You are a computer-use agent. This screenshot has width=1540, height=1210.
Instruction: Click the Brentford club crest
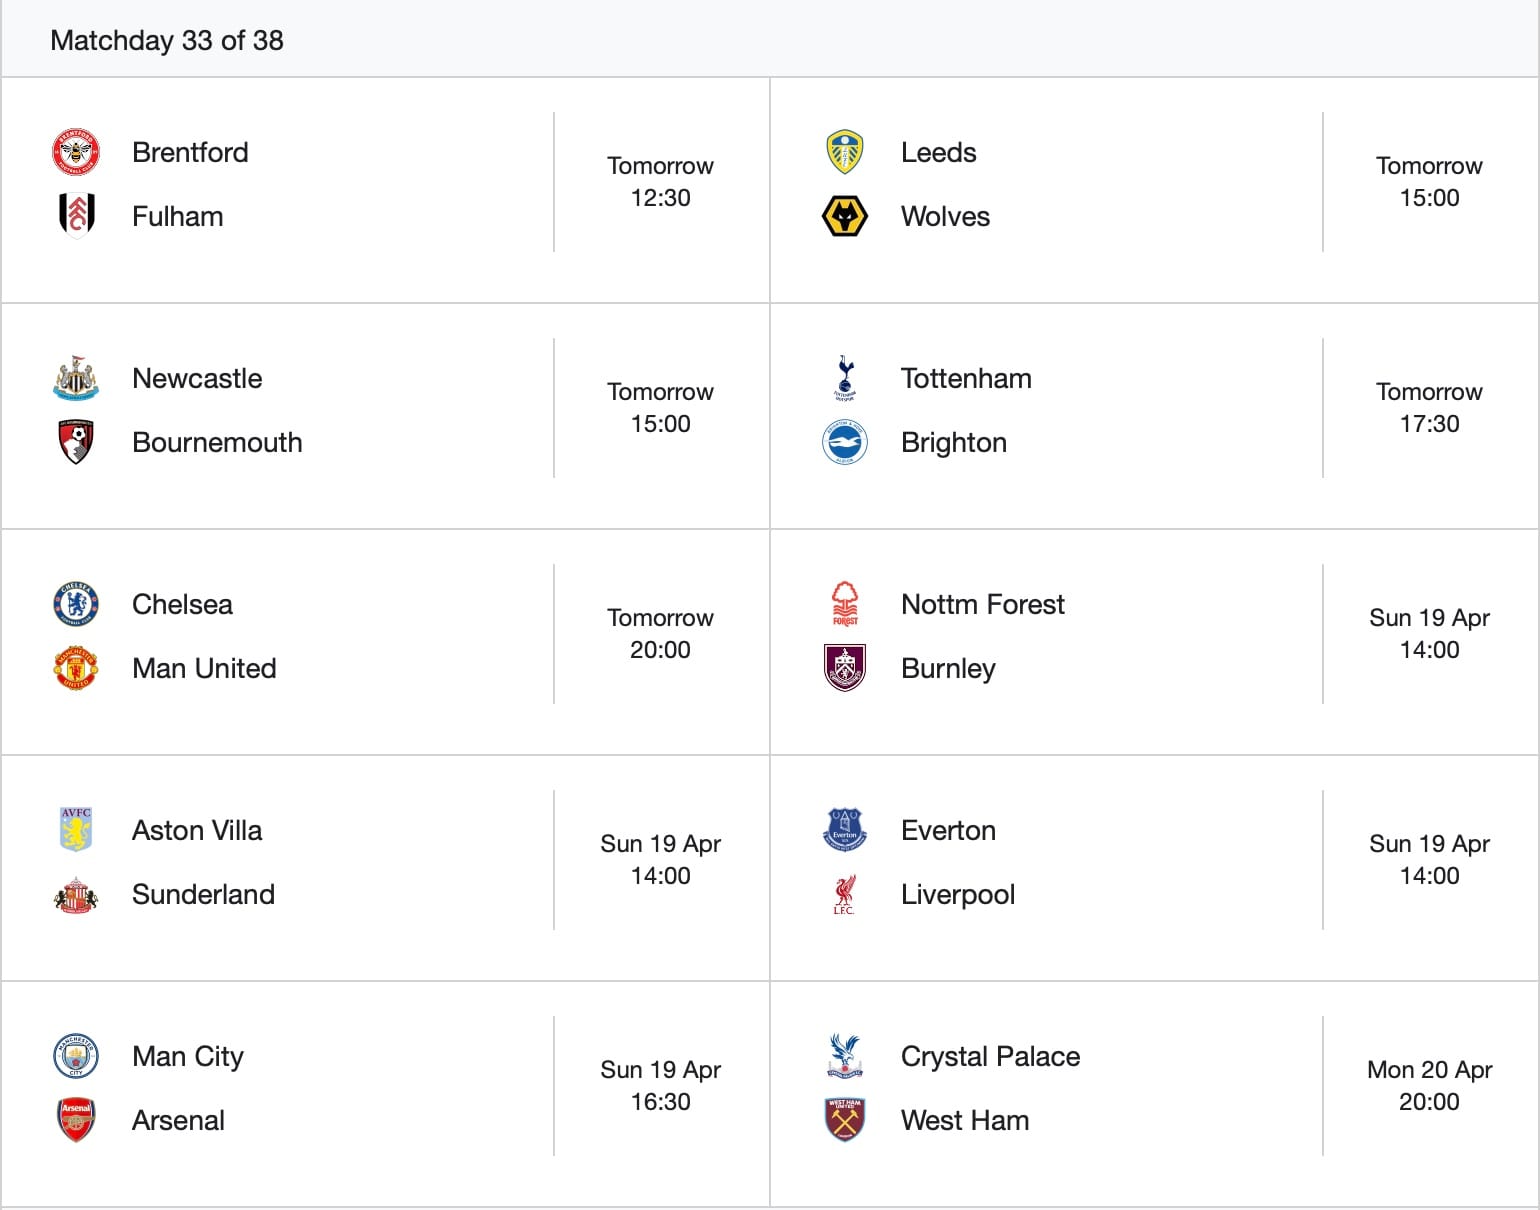76,152
